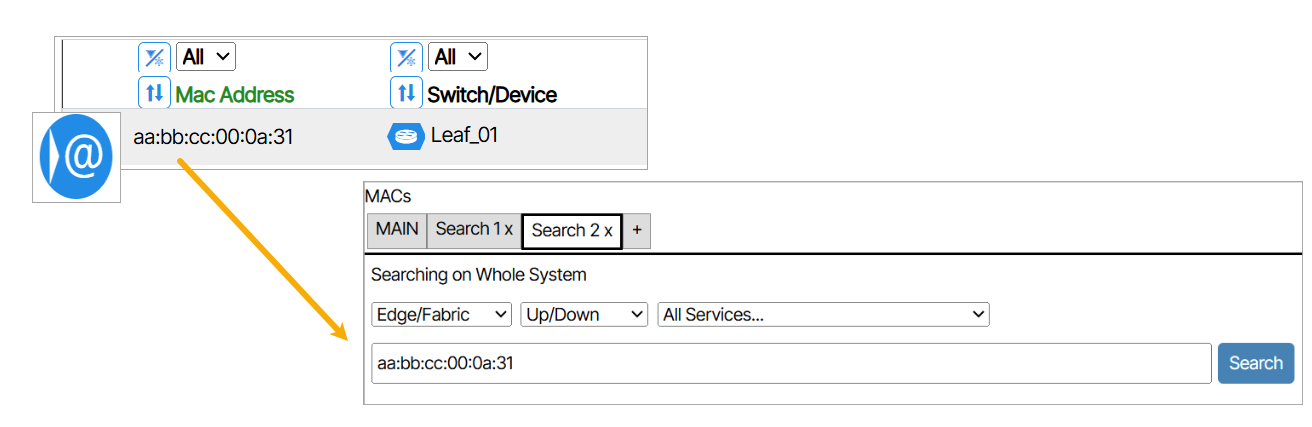Close the Search 1 tab
This screenshot has height=427, width=1312.
pos(509,229)
